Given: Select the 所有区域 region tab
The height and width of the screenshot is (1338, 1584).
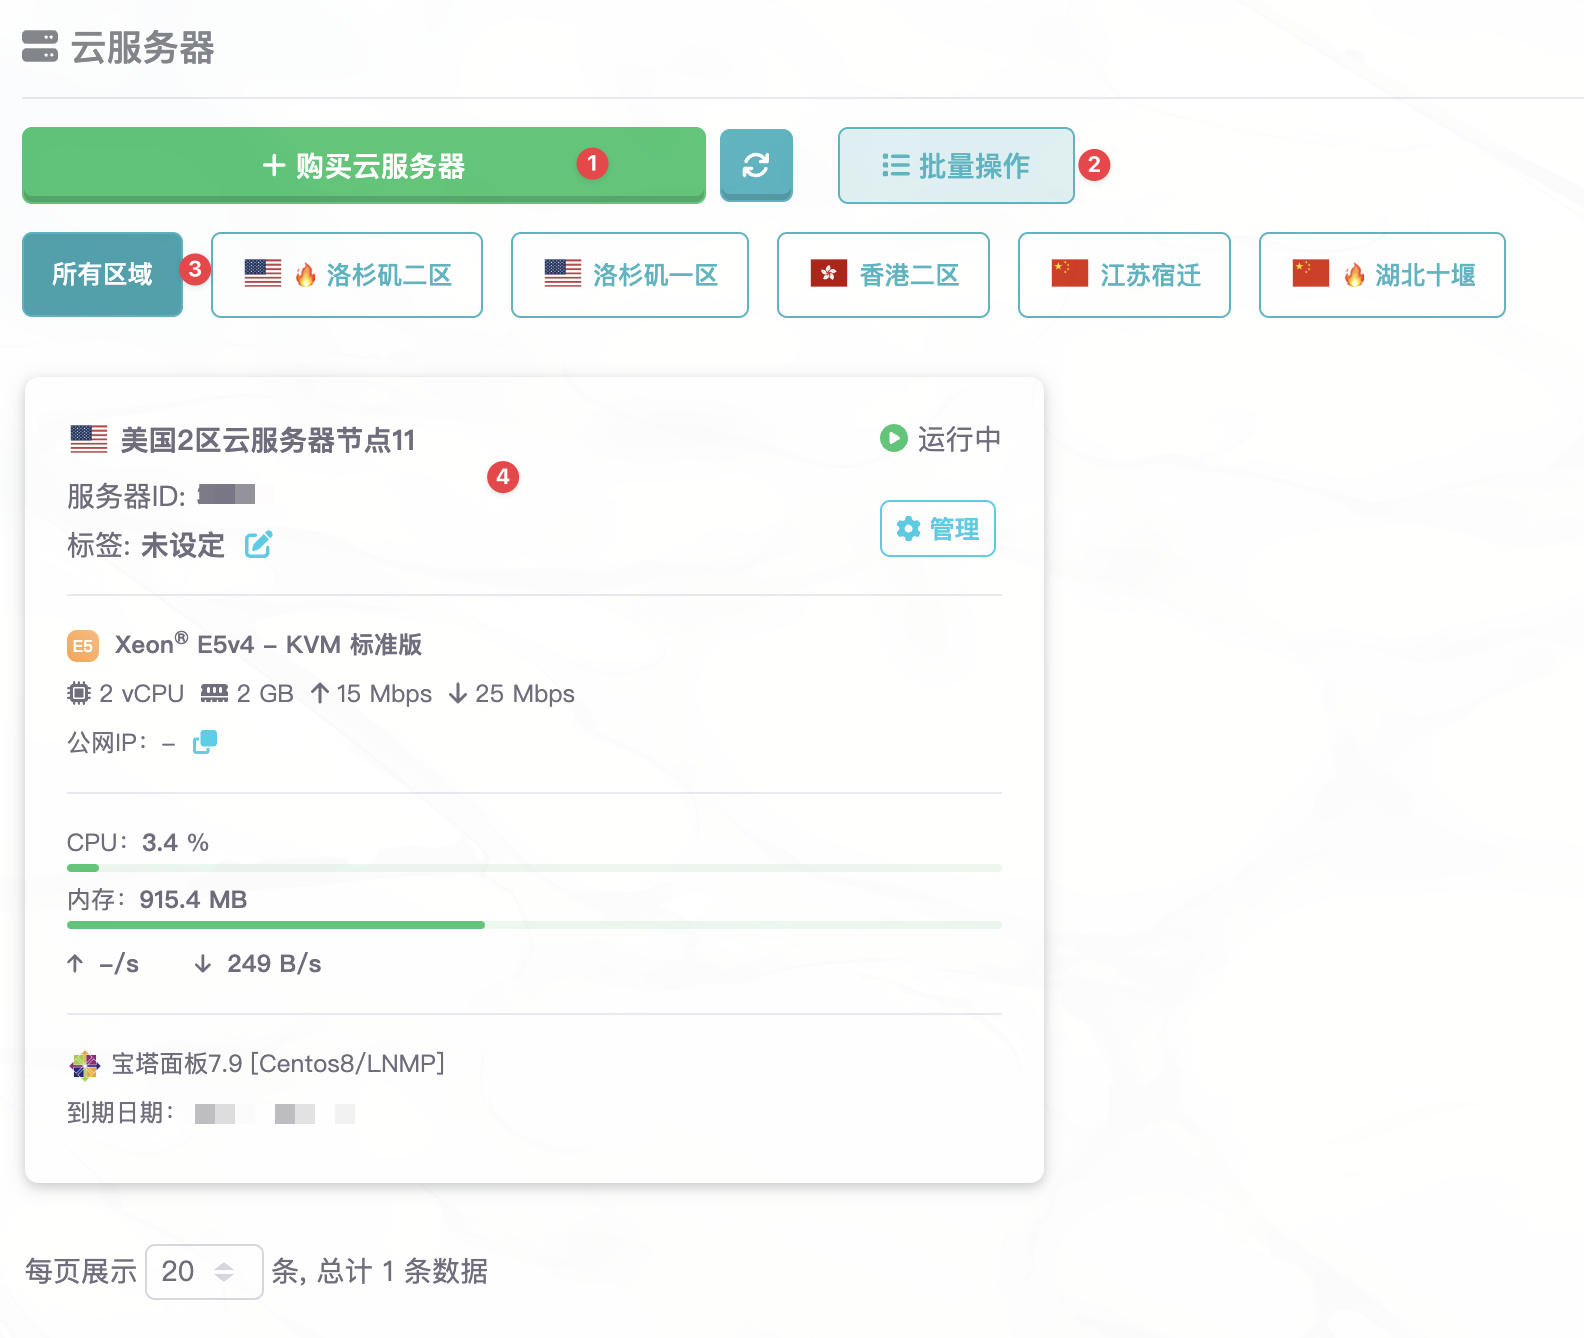Looking at the screenshot, I should (102, 275).
